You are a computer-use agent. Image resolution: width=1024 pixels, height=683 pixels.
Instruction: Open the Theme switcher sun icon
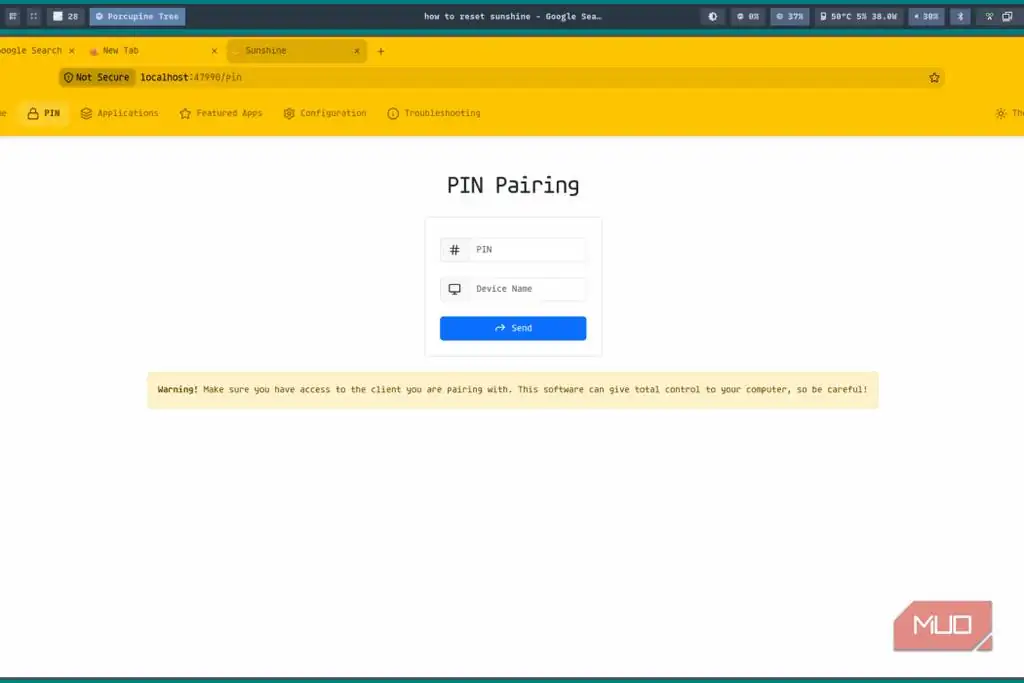coord(1000,113)
